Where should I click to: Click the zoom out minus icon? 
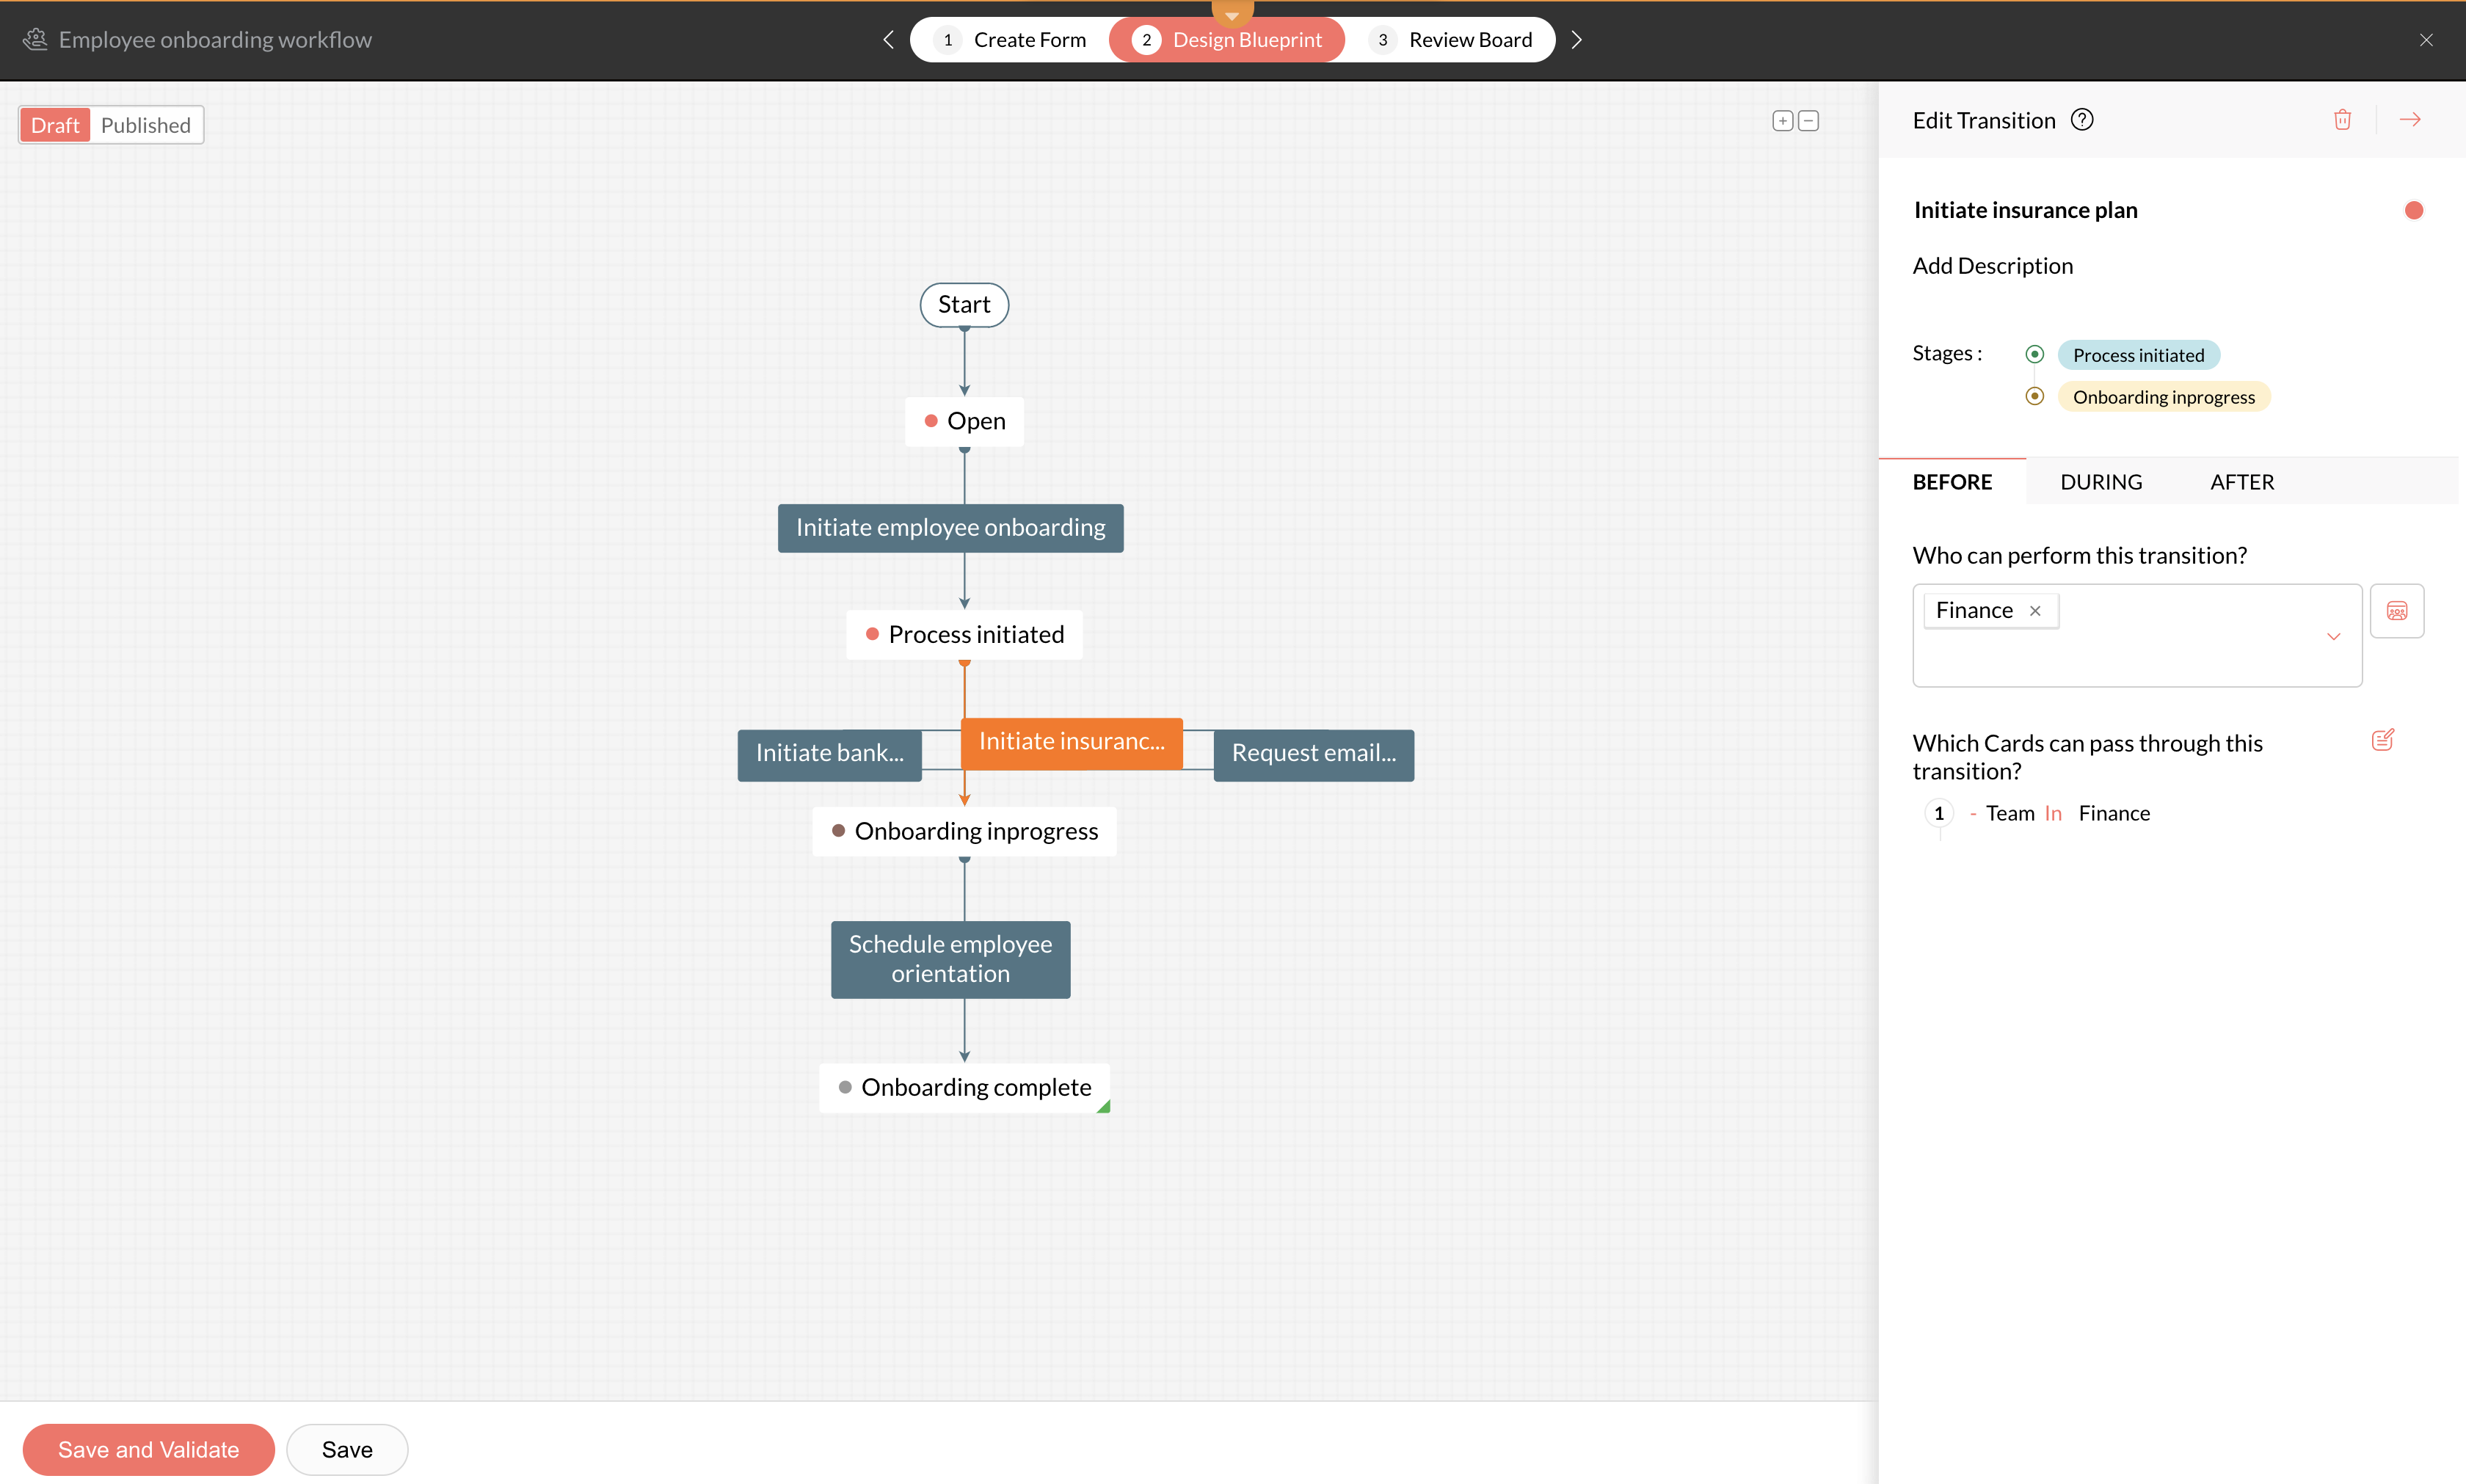[x=1808, y=121]
